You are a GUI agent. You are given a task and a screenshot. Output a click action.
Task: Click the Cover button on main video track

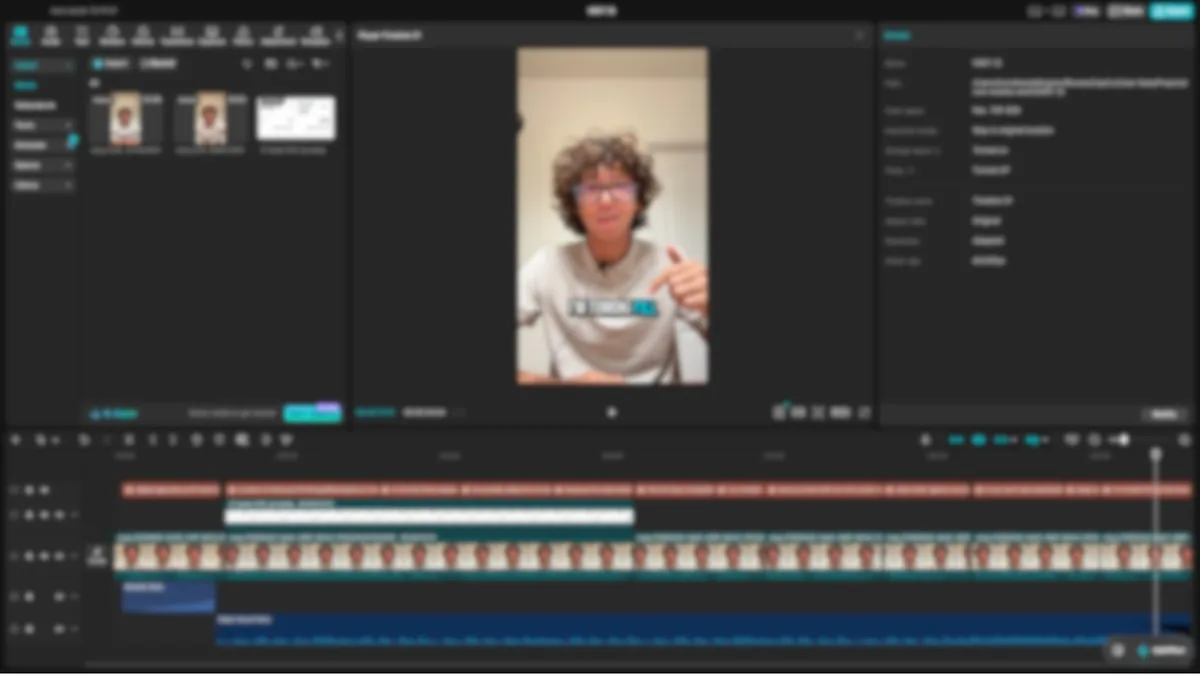pos(97,556)
